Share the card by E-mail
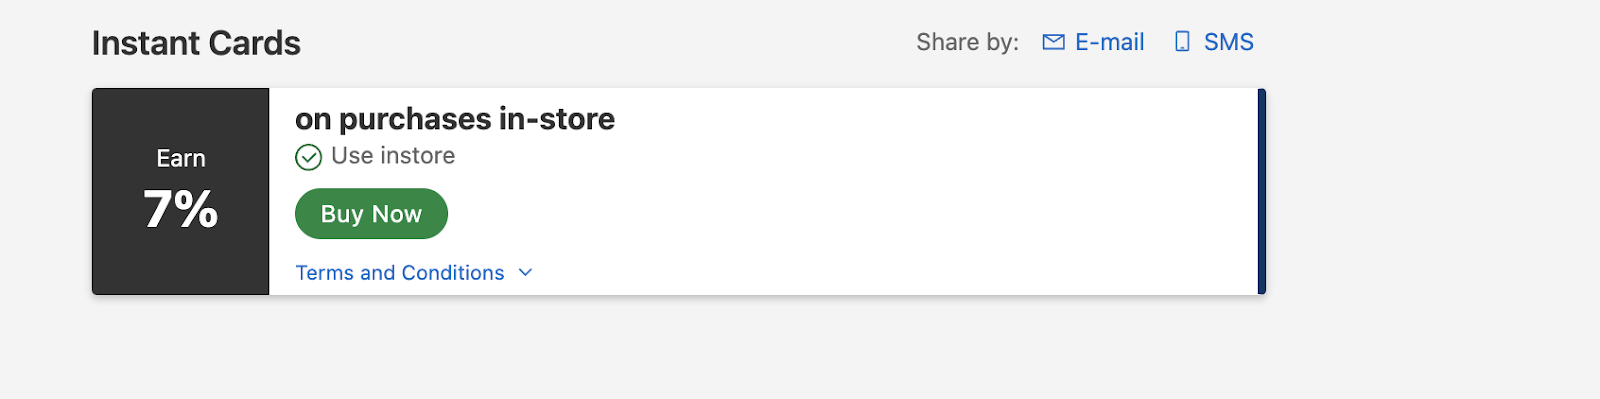The width and height of the screenshot is (1600, 399). 1109,42
